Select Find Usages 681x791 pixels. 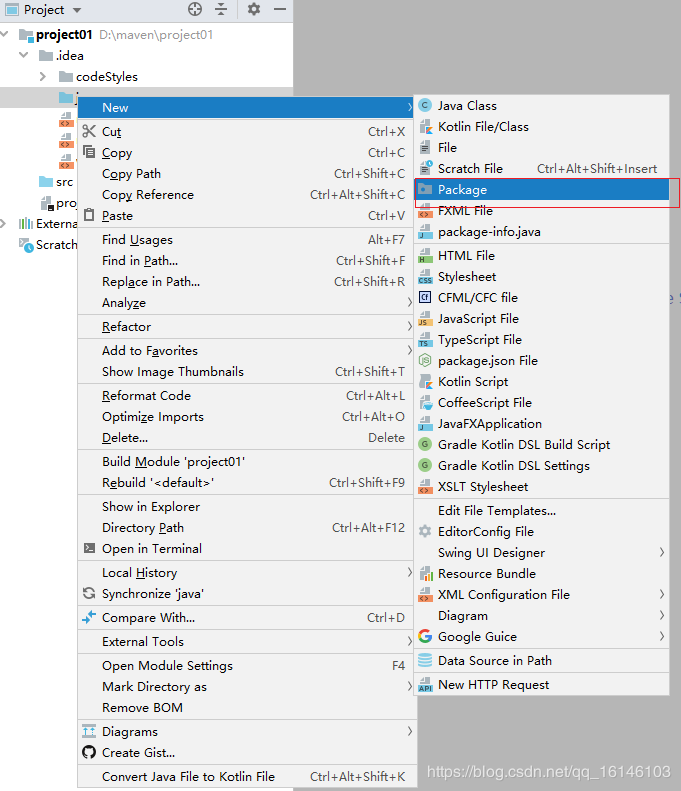(246, 240)
